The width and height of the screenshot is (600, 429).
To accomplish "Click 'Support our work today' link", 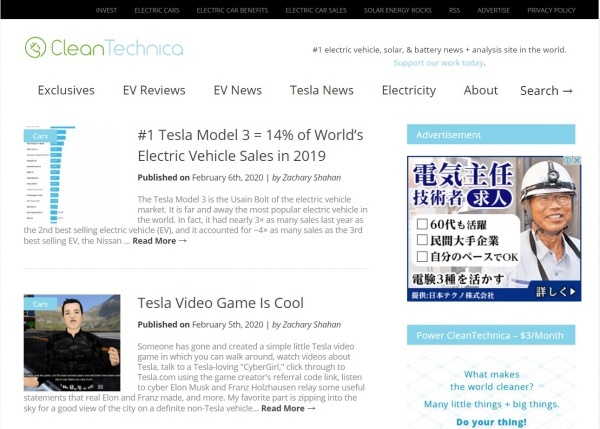I will [439, 63].
